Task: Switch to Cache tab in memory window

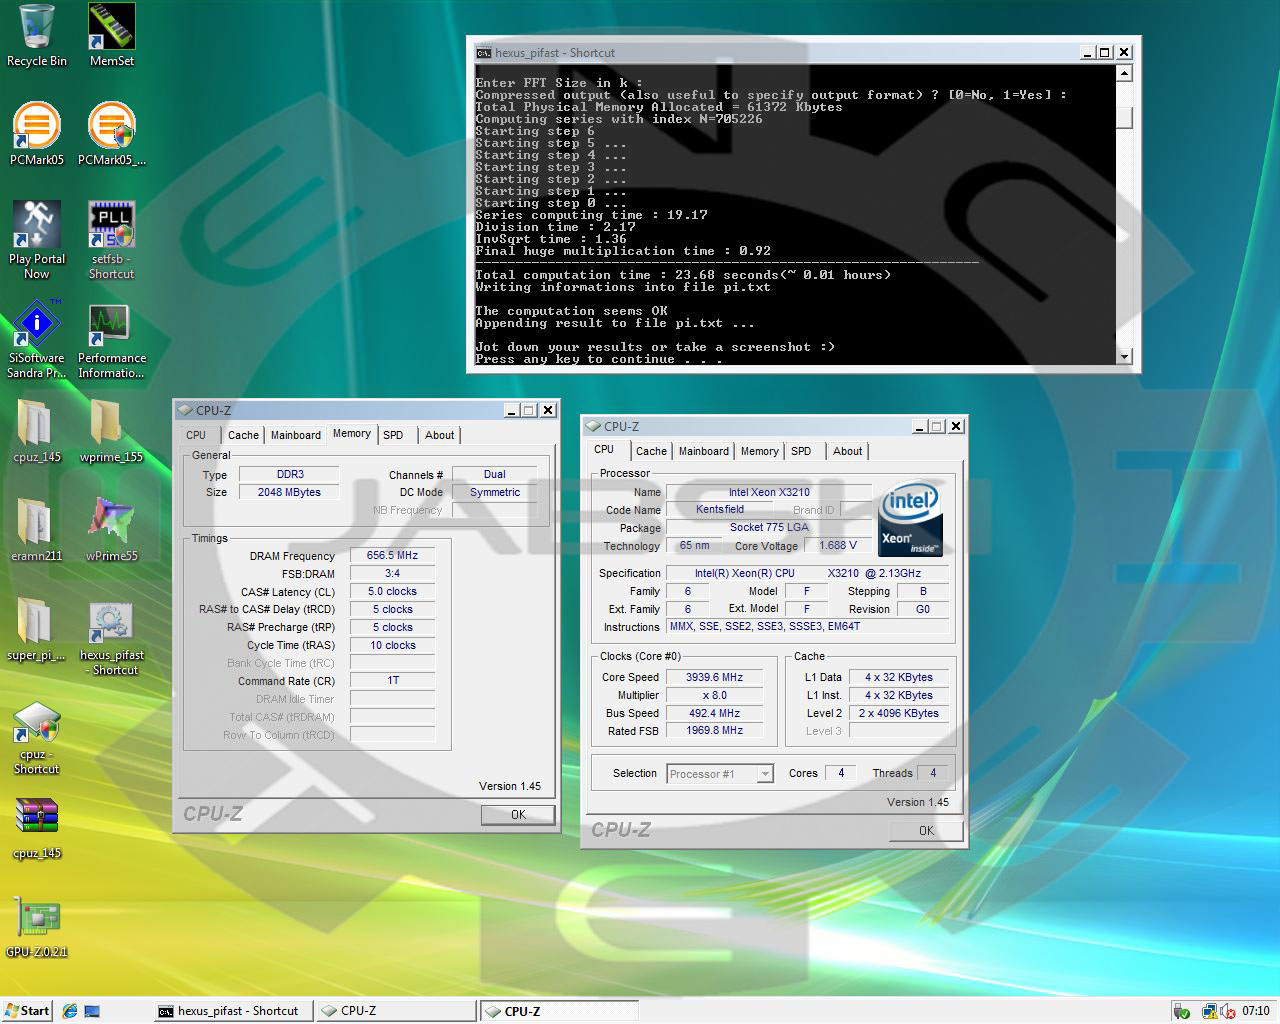Action: [x=243, y=435]
